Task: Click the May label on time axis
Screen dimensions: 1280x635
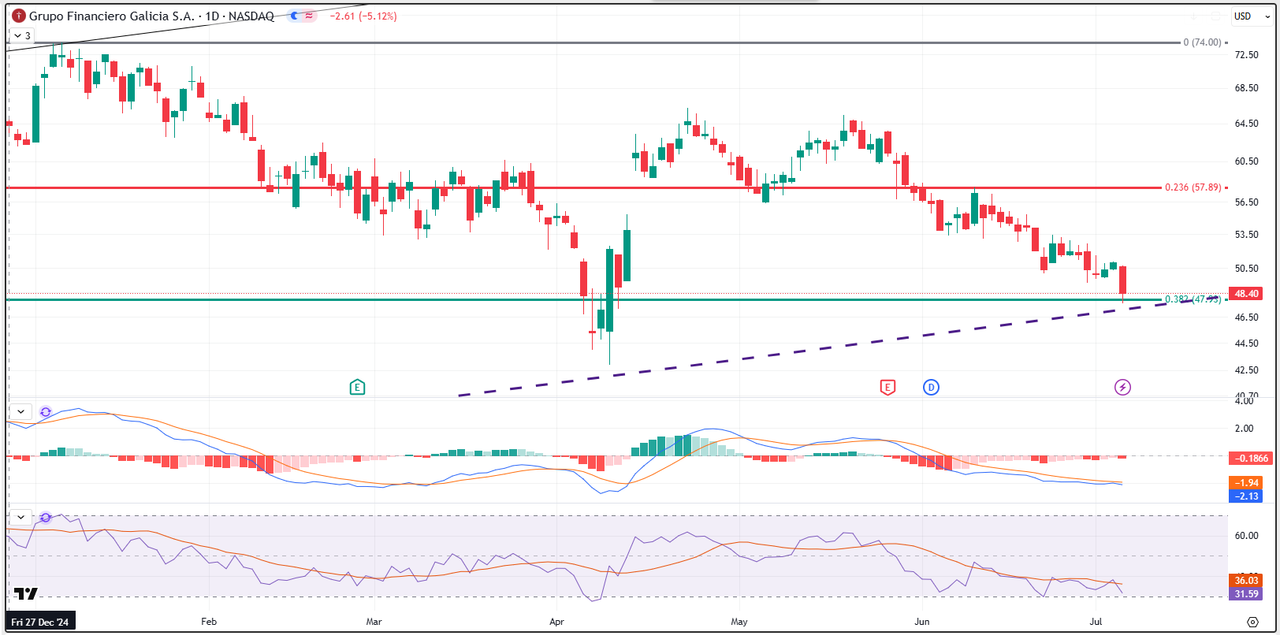Action: coord(739,621)
